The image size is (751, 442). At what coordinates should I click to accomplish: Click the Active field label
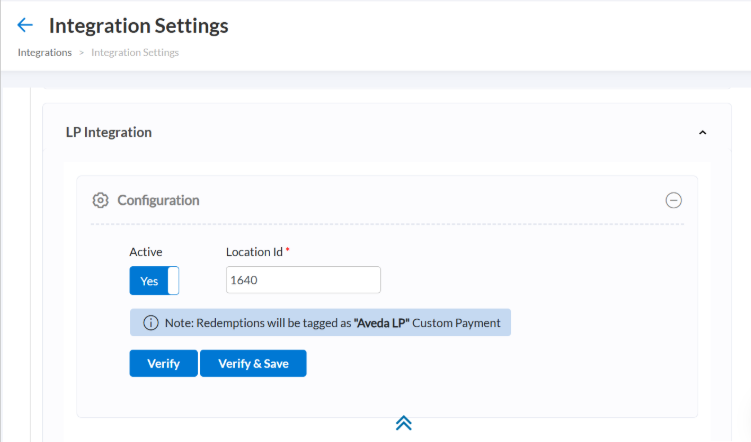(x=146, y=252)
